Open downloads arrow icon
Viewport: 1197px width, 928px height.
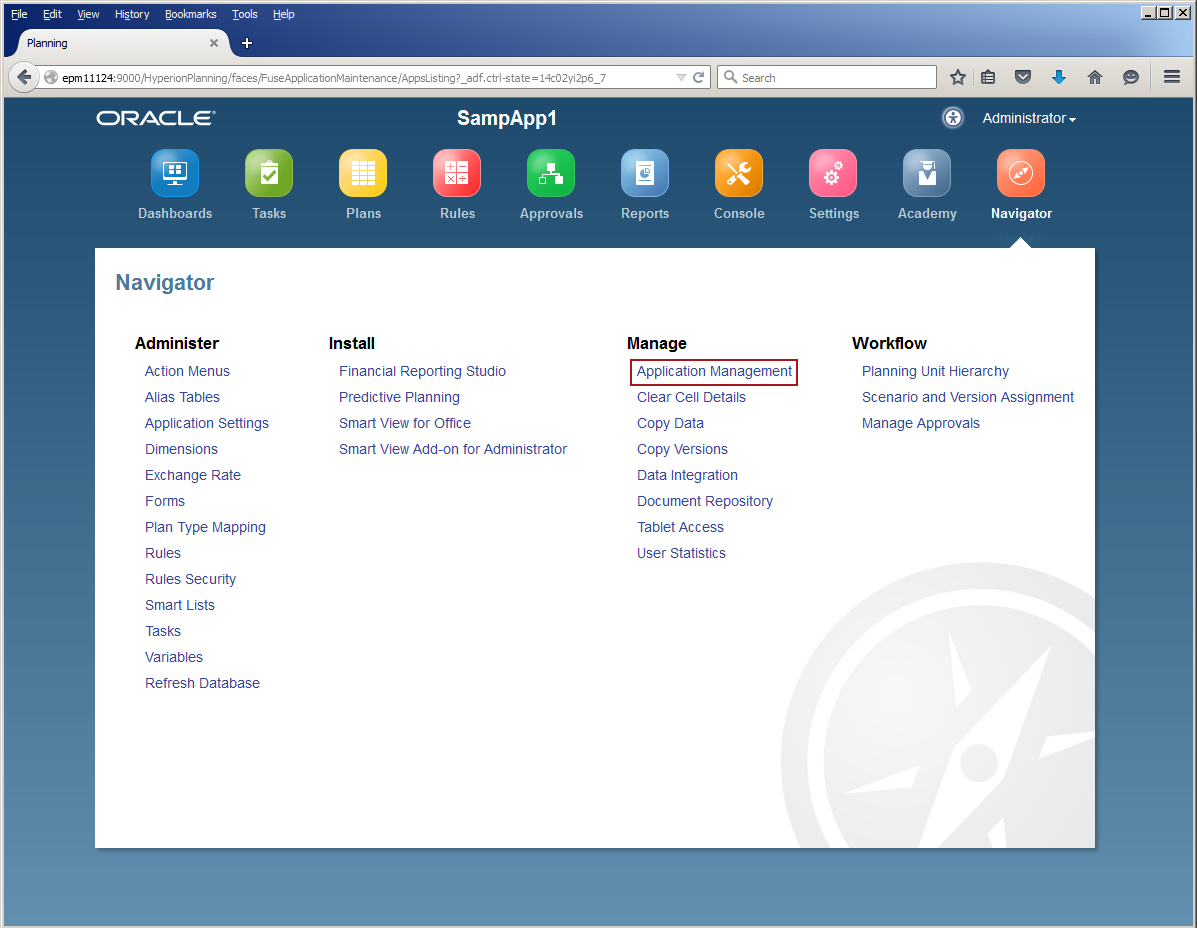click(x=1059, y=77)
